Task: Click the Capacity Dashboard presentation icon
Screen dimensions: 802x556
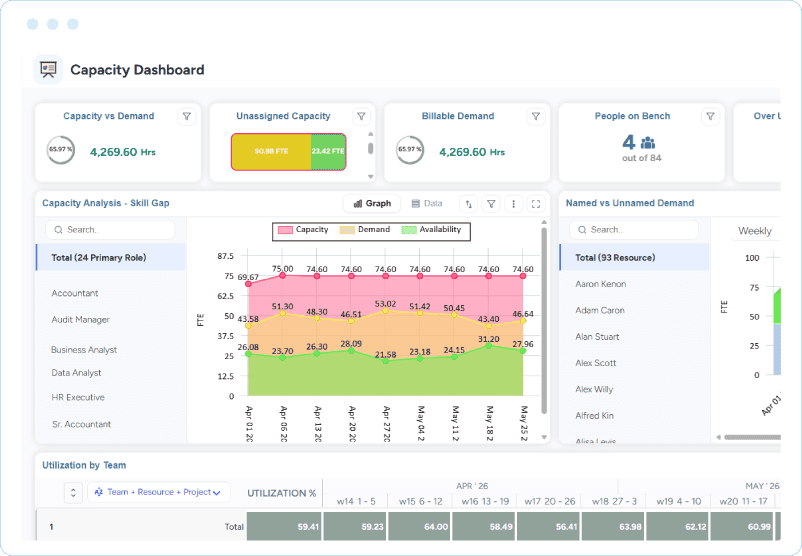Action: pyautogui.click(x=48, y=70)
